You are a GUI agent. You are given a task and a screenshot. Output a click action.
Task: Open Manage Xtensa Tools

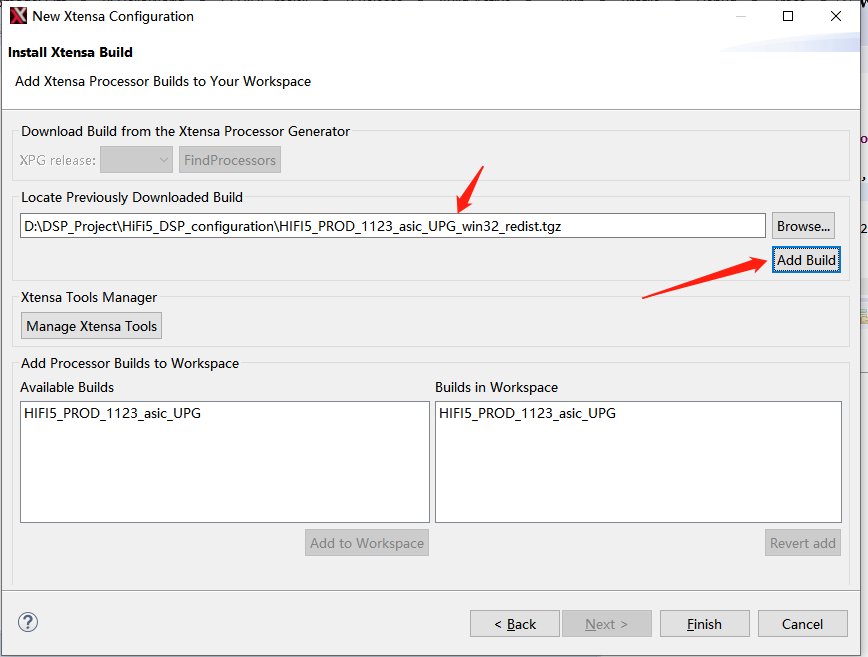(x=91, y=326)
